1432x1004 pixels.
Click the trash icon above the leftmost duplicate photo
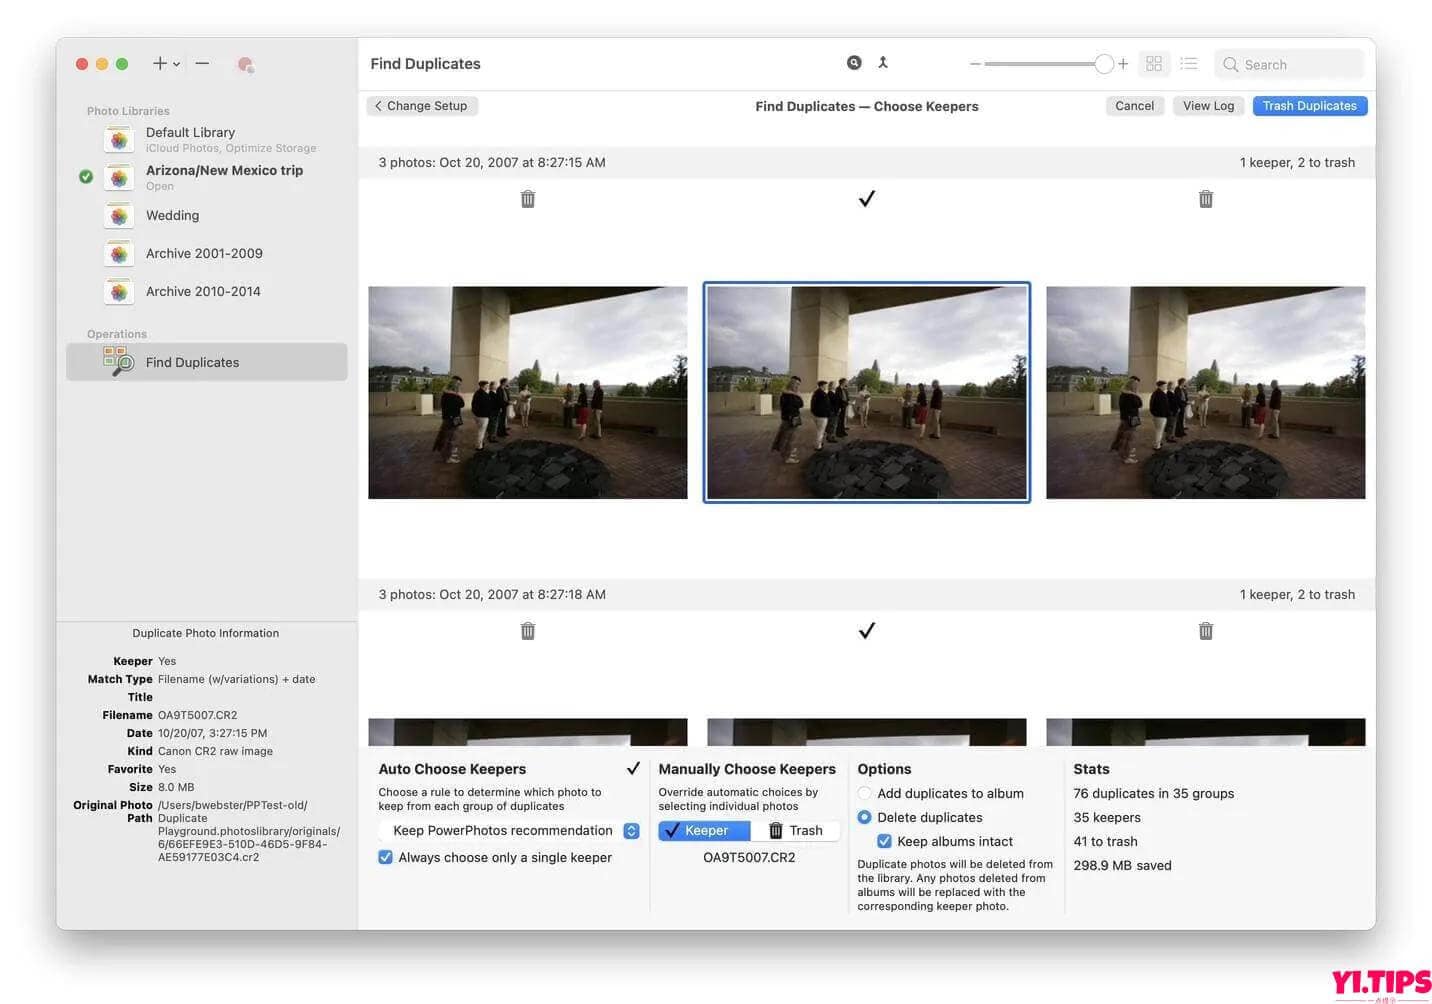pos(527,198)
